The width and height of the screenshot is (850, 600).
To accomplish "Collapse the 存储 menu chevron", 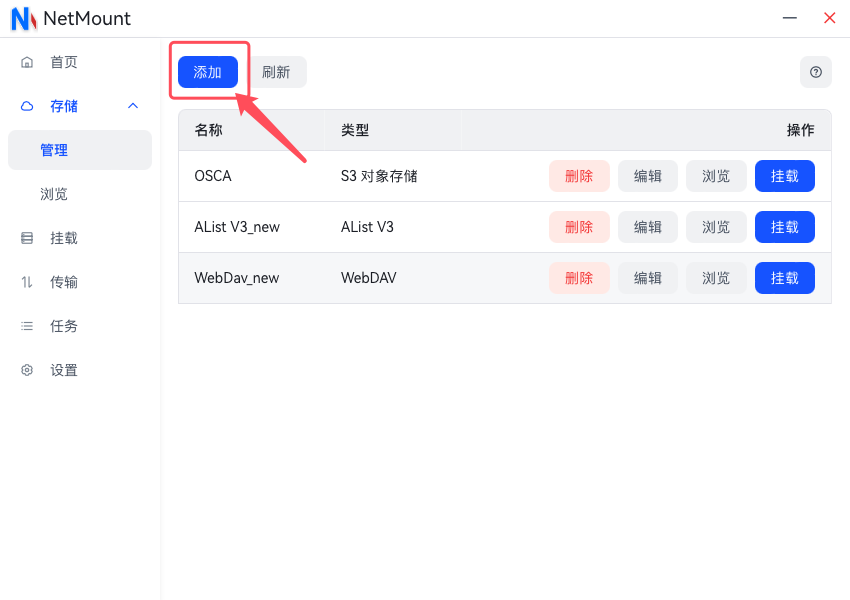I will [x=133, y=106].
